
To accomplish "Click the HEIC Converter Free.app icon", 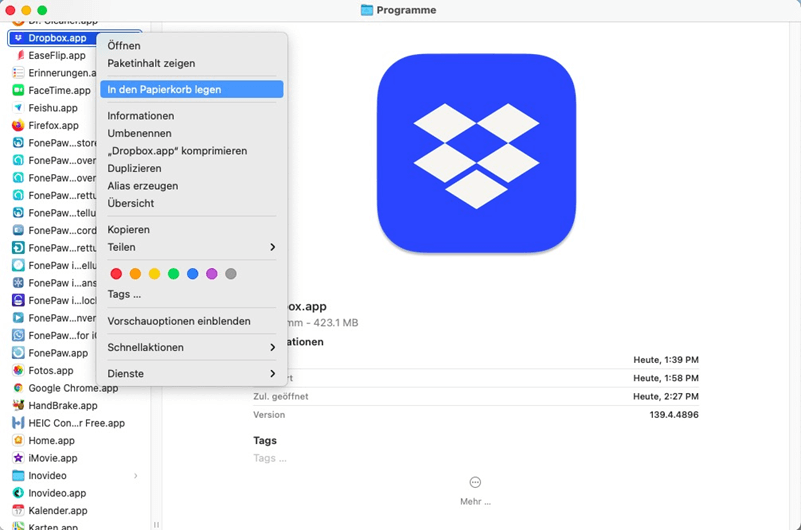I will (x=18, y=423).
